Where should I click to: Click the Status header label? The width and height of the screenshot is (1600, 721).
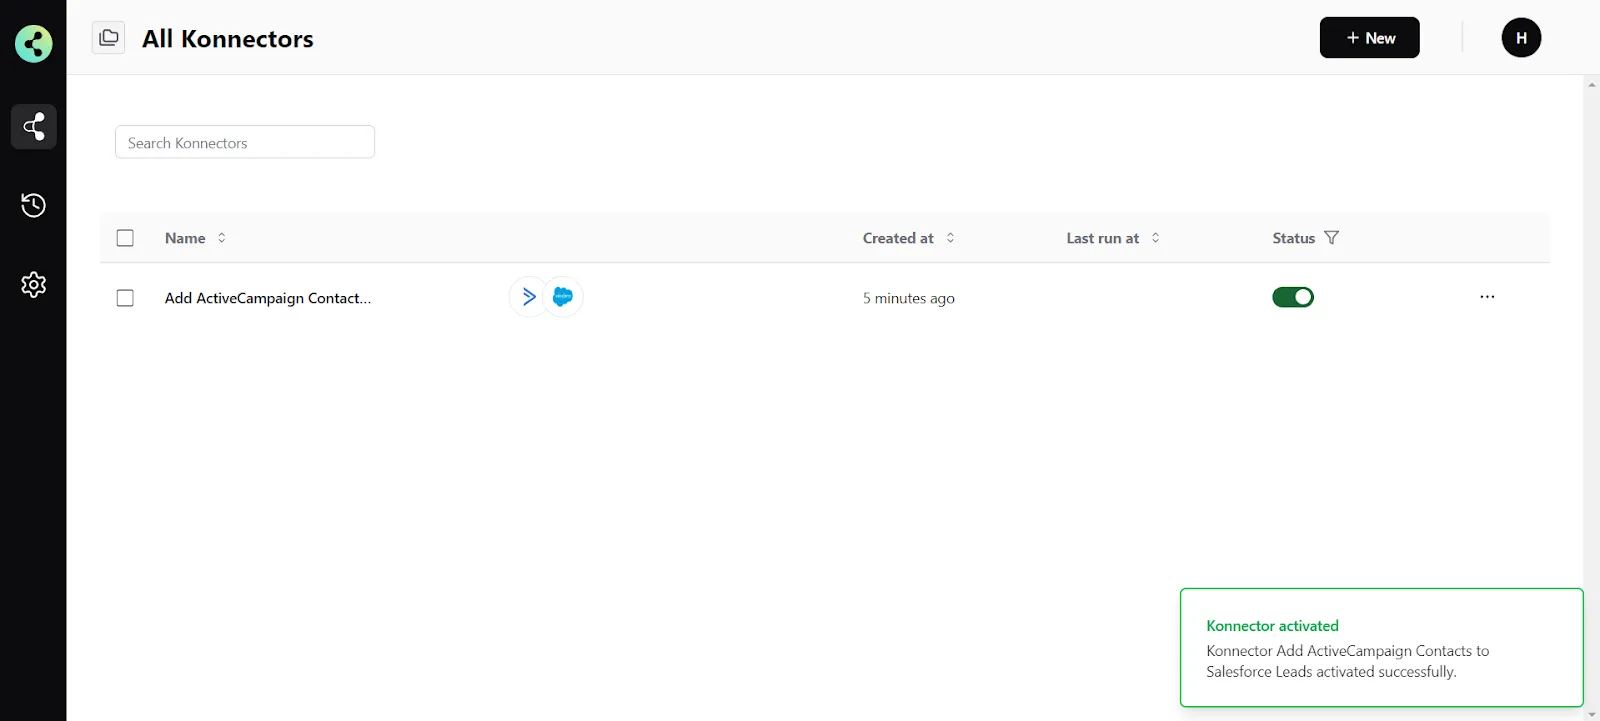point(1293,238)
